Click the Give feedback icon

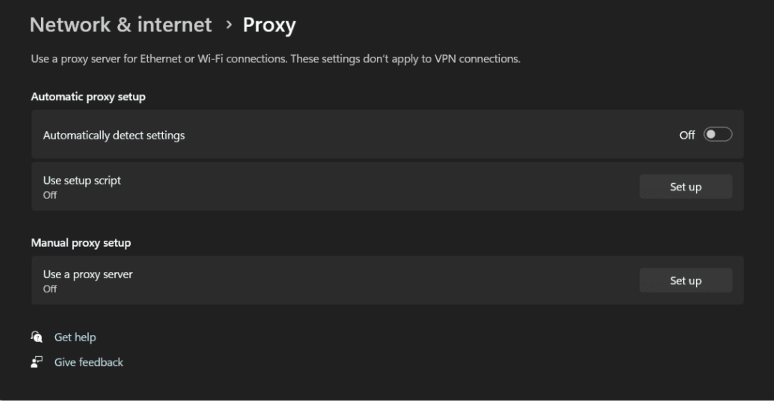[37, 362]
